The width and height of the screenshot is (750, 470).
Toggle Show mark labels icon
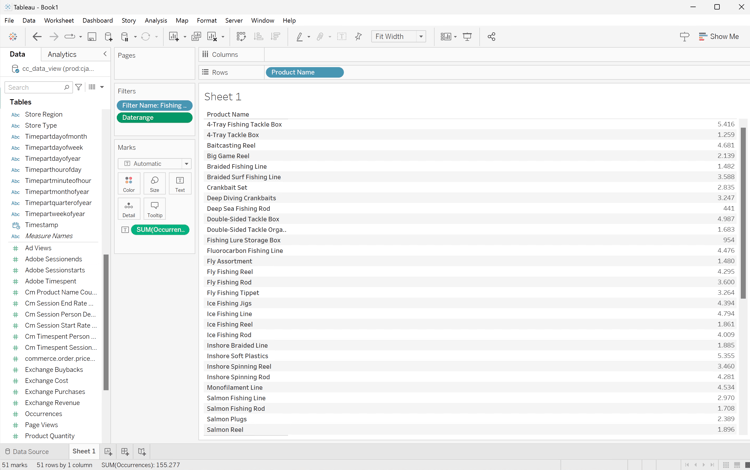click(342, 37)
